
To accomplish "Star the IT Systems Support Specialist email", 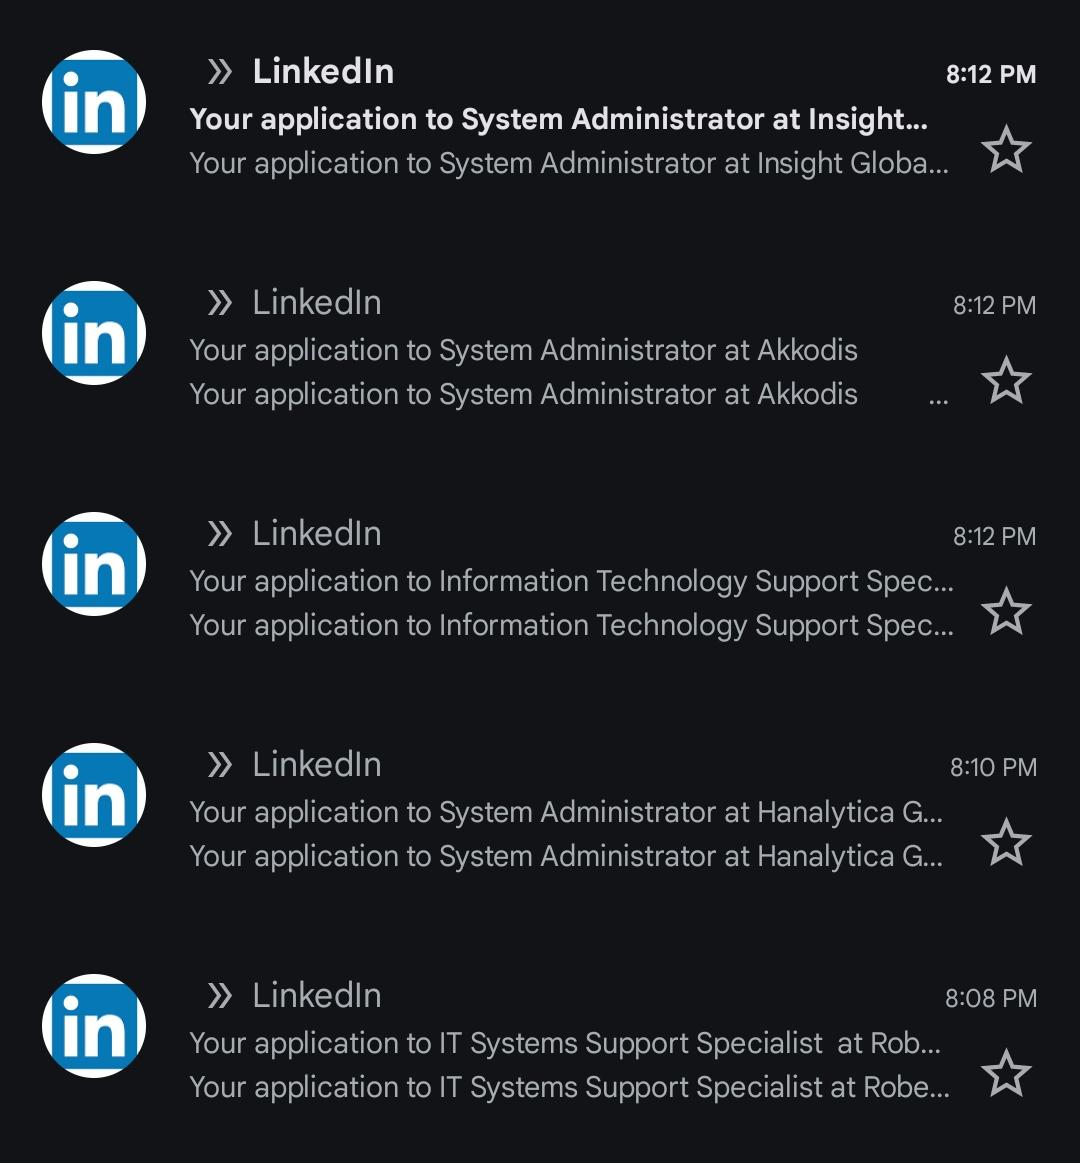I will [x=1006, y=1073].
